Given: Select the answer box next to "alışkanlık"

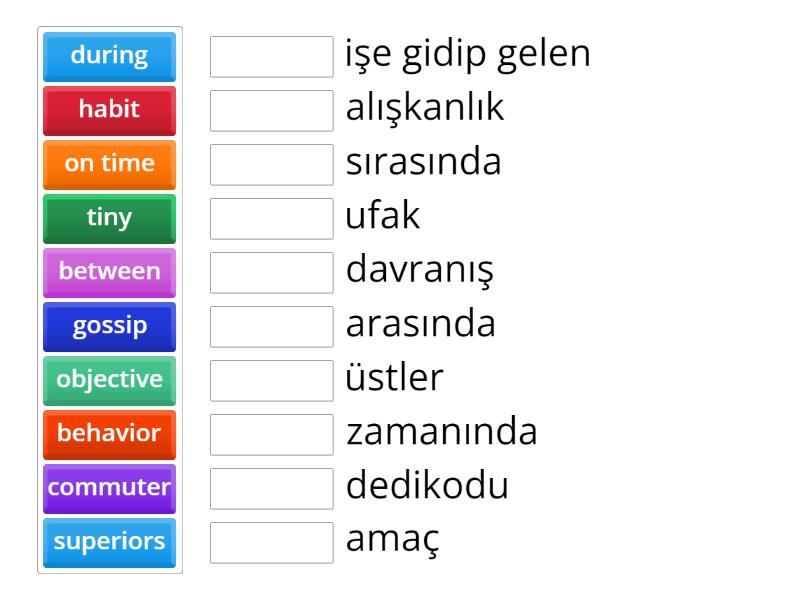Looking at the screenshot, I should (x=272, y=111).
